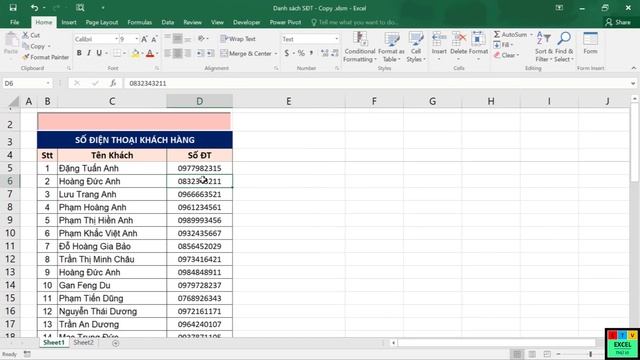Apply the red font color
This screenshot has height=360, width=640.
pos(150,53)
